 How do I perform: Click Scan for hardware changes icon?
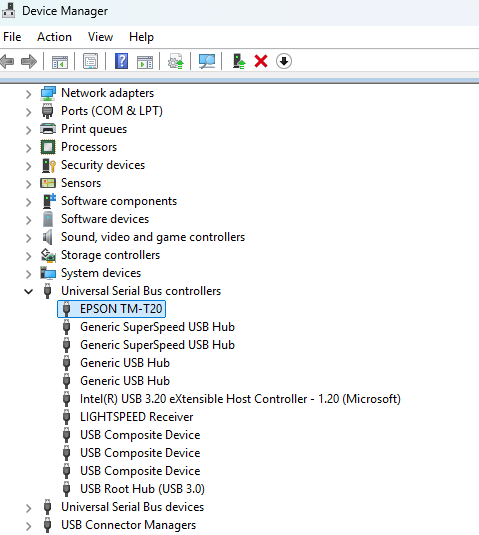(x=207, y=62)
